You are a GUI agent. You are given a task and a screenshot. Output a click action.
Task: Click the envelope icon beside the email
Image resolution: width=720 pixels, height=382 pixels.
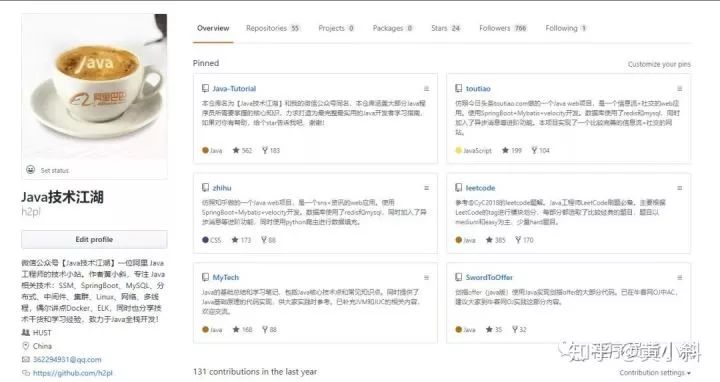[x=26, y=360]
